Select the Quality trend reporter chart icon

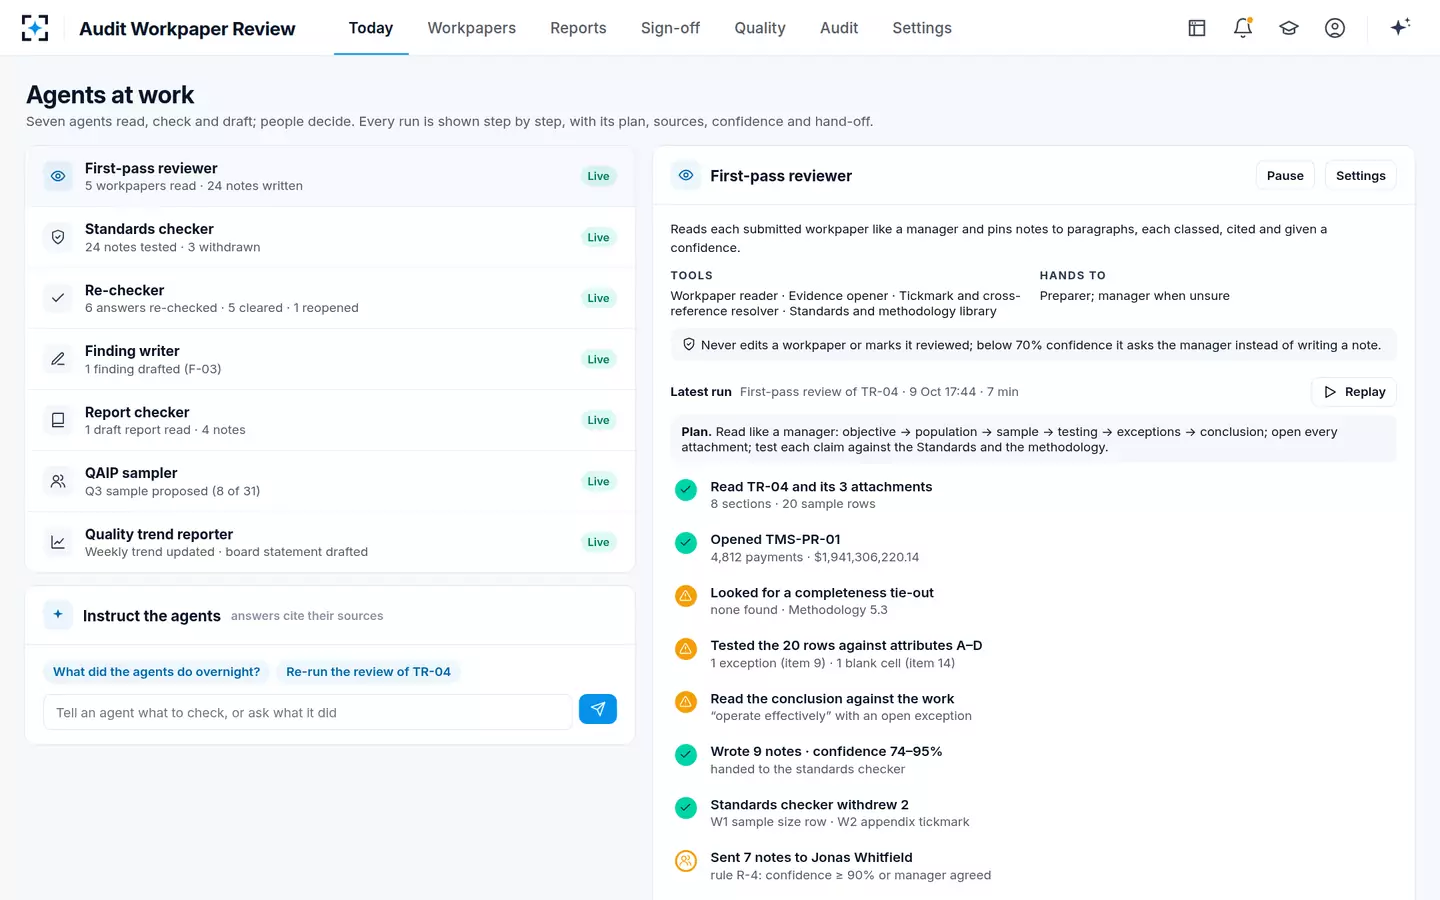tap(58, 542)
